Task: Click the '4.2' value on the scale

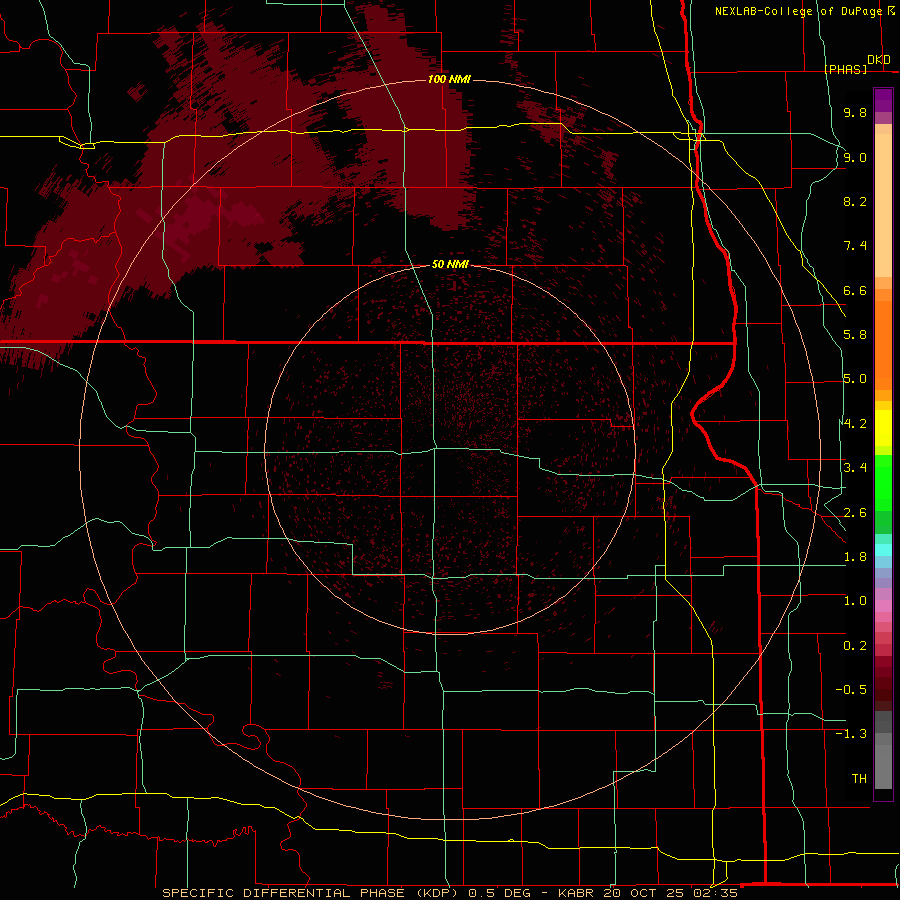Action: (855, 424)
